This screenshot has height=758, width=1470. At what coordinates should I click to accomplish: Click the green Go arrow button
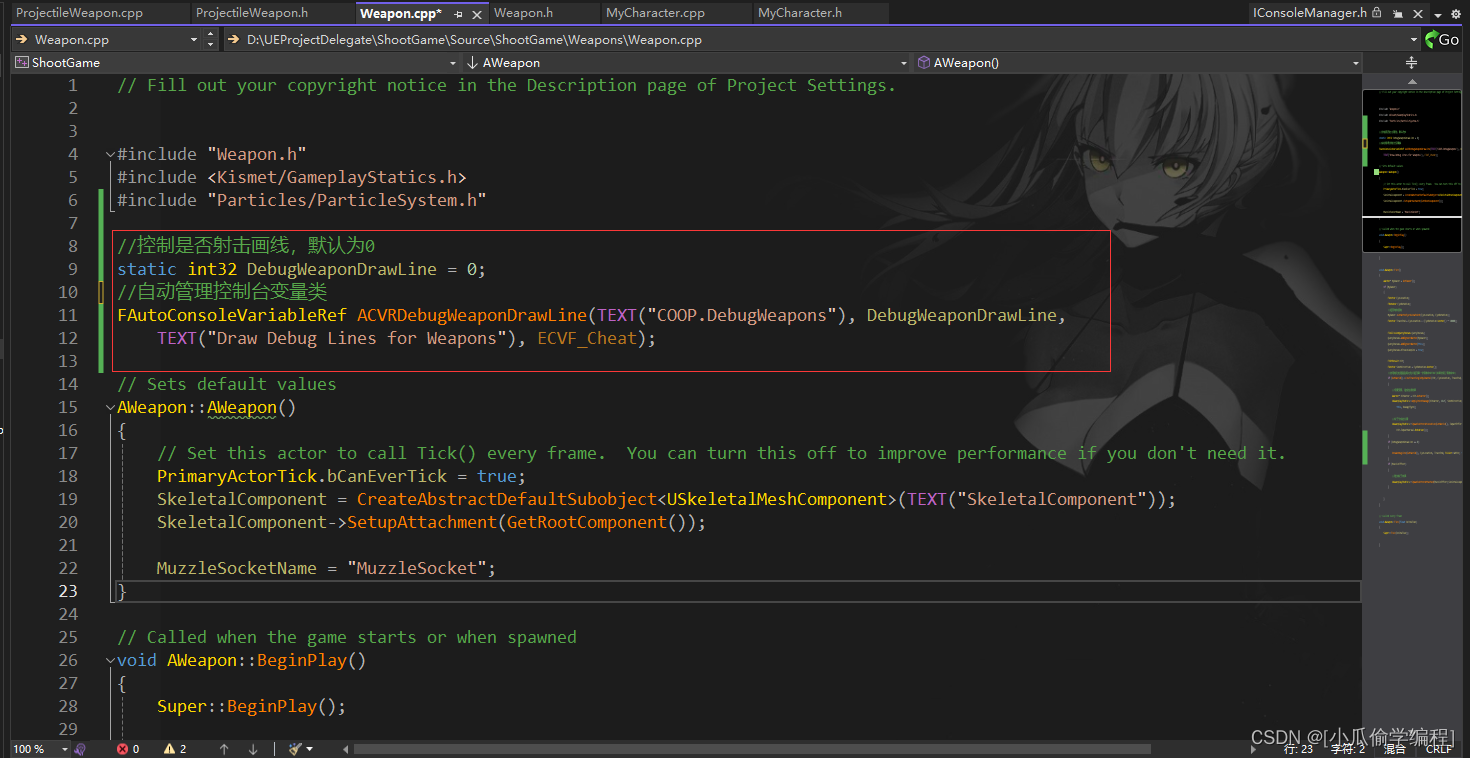[1442, 39]
